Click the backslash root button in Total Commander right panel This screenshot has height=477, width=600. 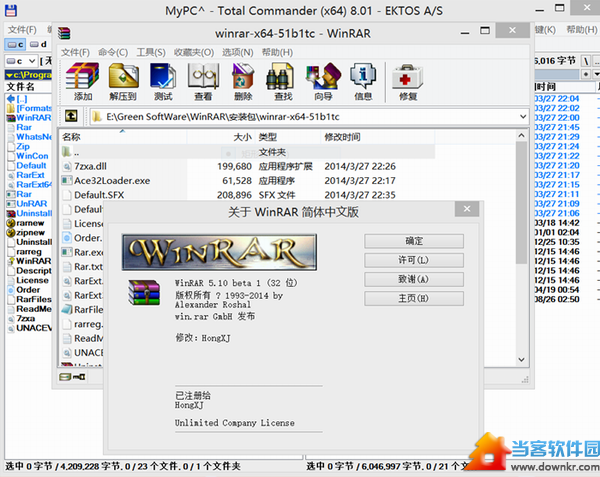(x=586, y=61)
